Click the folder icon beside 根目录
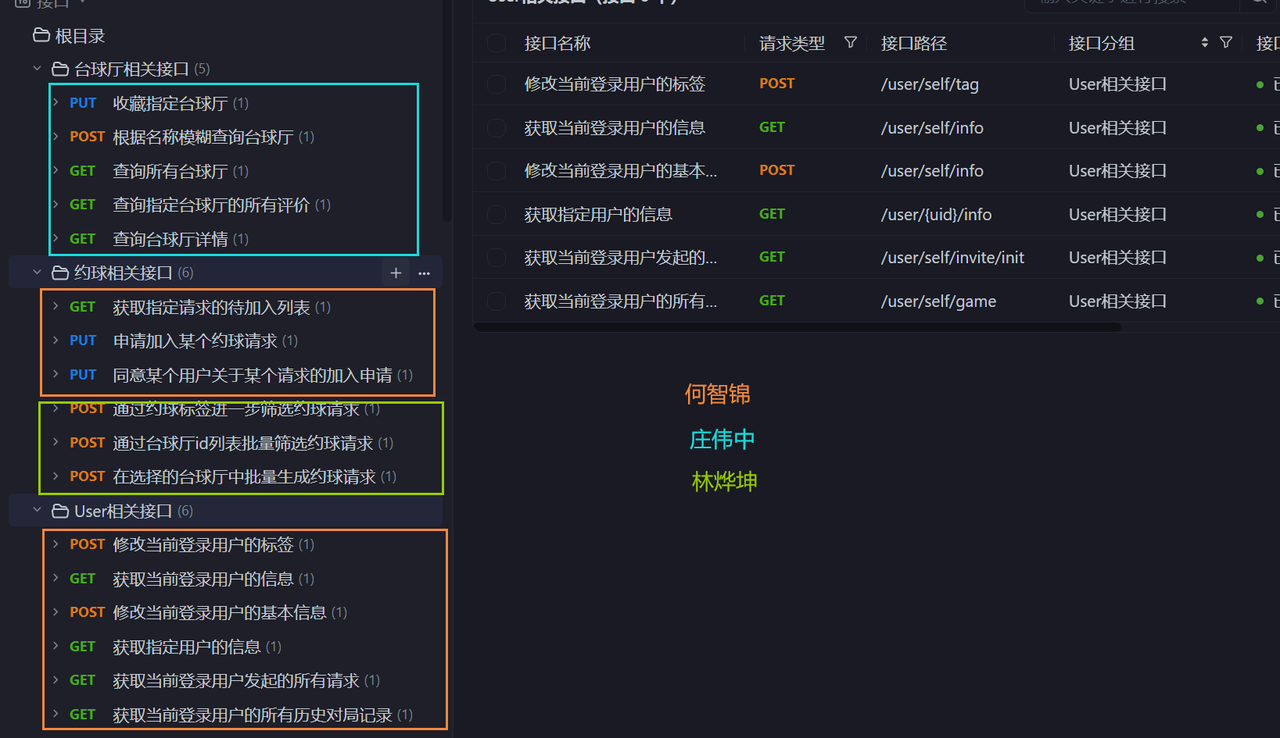 [x=41, y=35]
